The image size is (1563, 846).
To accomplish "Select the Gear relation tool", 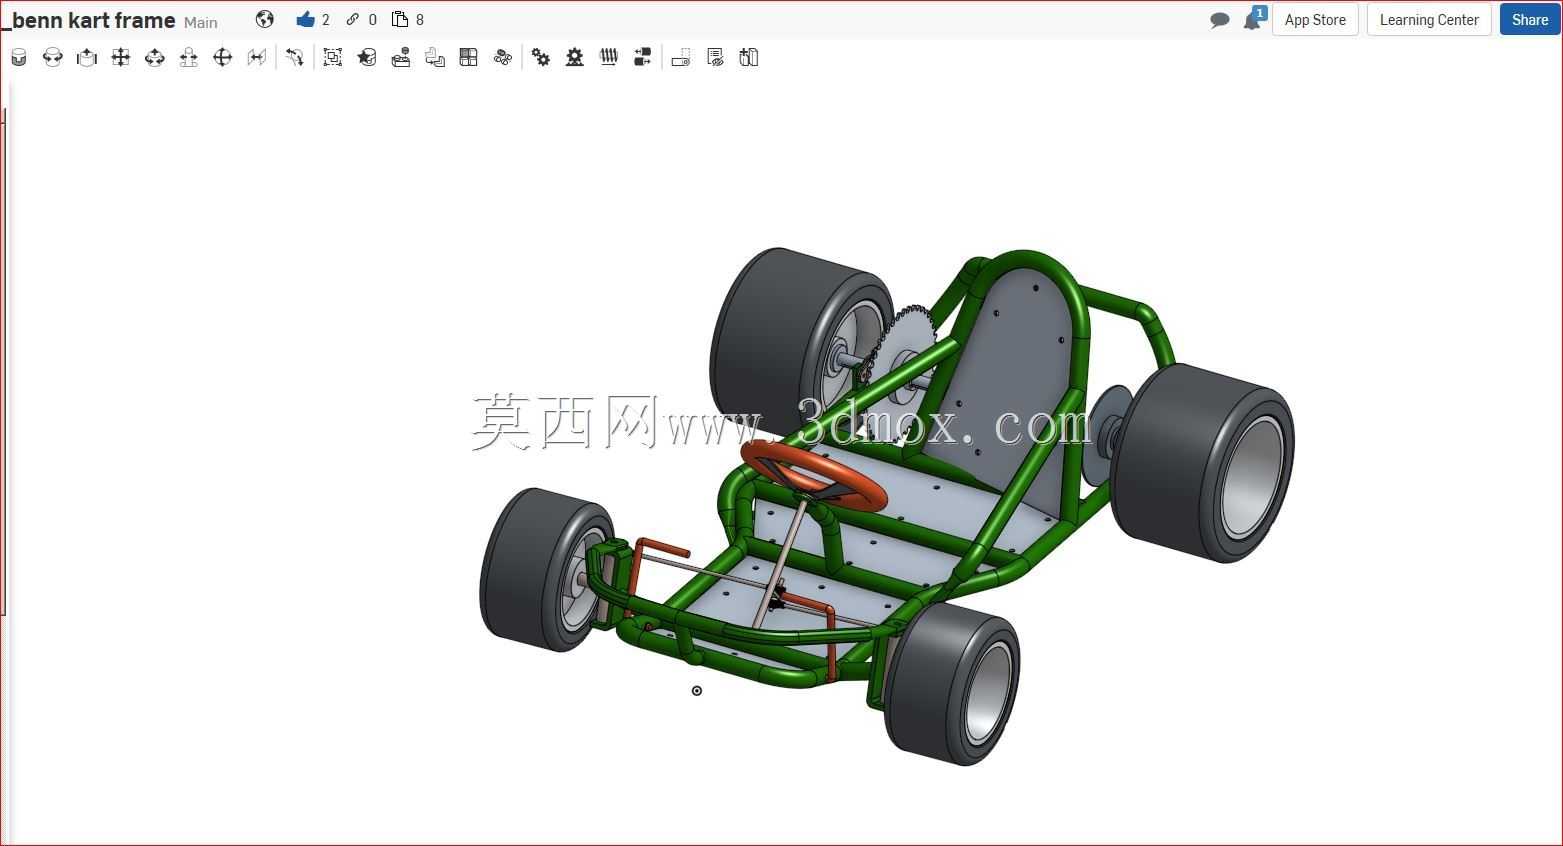I will click(541, 58).
